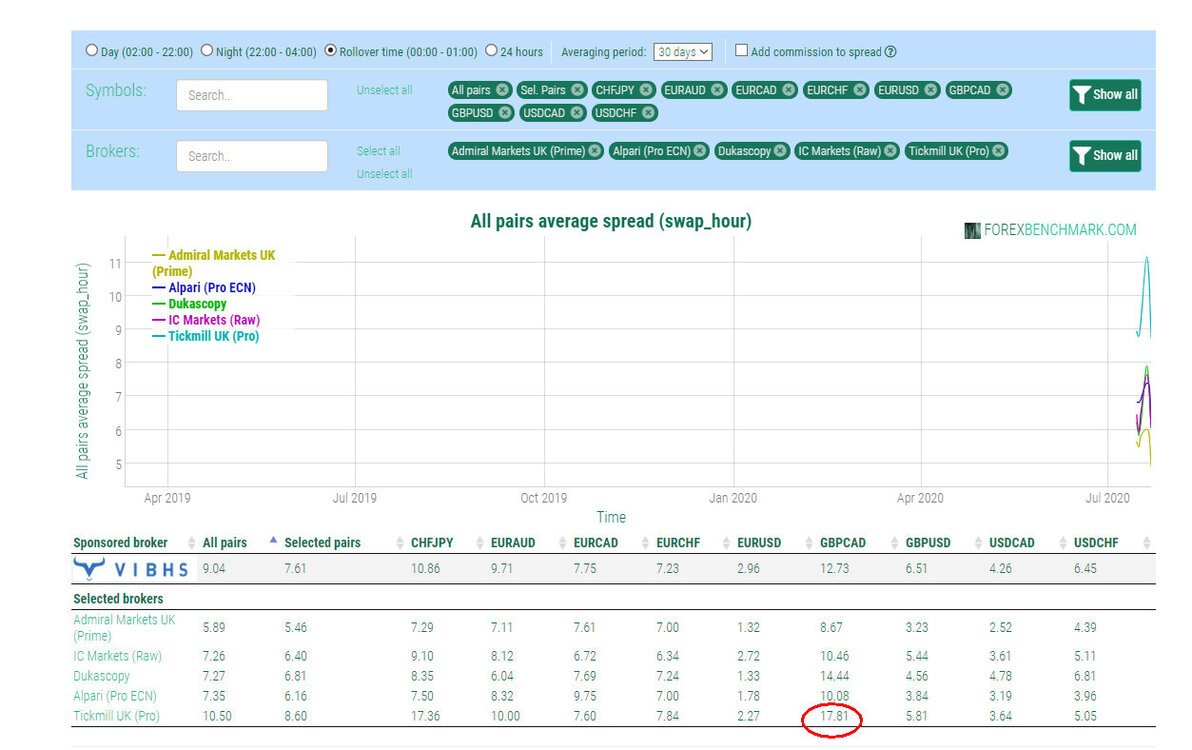The image size is (1192, 750).
Task: Select the Day (02:00 - 22:00) radio option
Action: [92, 50]
